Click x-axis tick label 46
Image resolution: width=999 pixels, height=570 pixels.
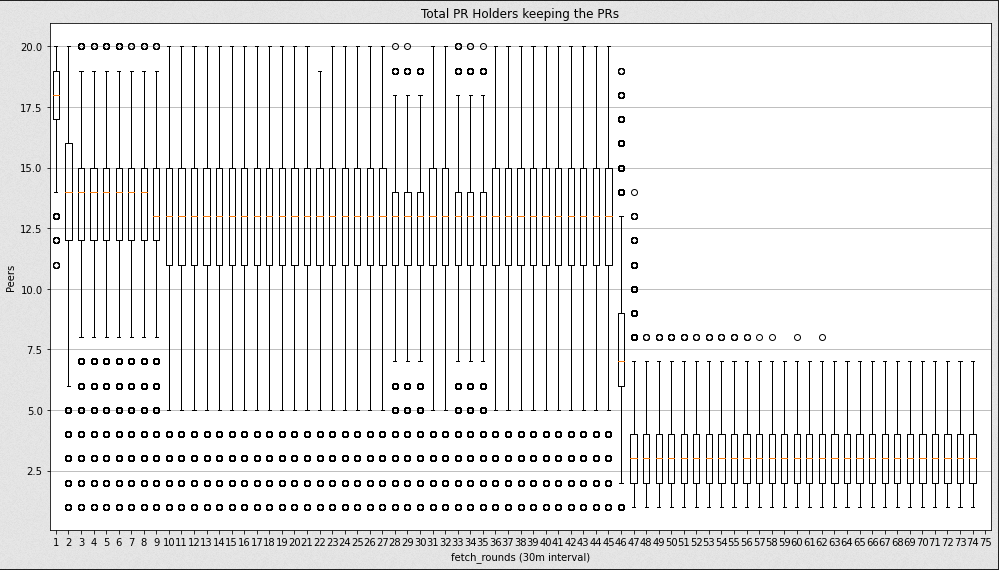tap(621, 542)
